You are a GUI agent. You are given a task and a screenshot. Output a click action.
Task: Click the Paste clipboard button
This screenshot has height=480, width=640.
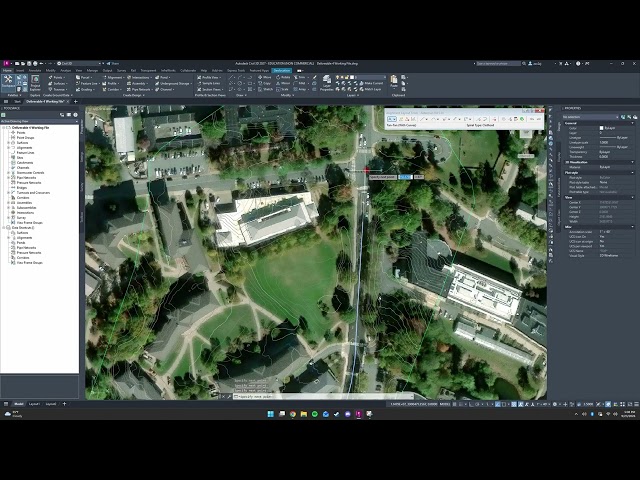(393, 82)
